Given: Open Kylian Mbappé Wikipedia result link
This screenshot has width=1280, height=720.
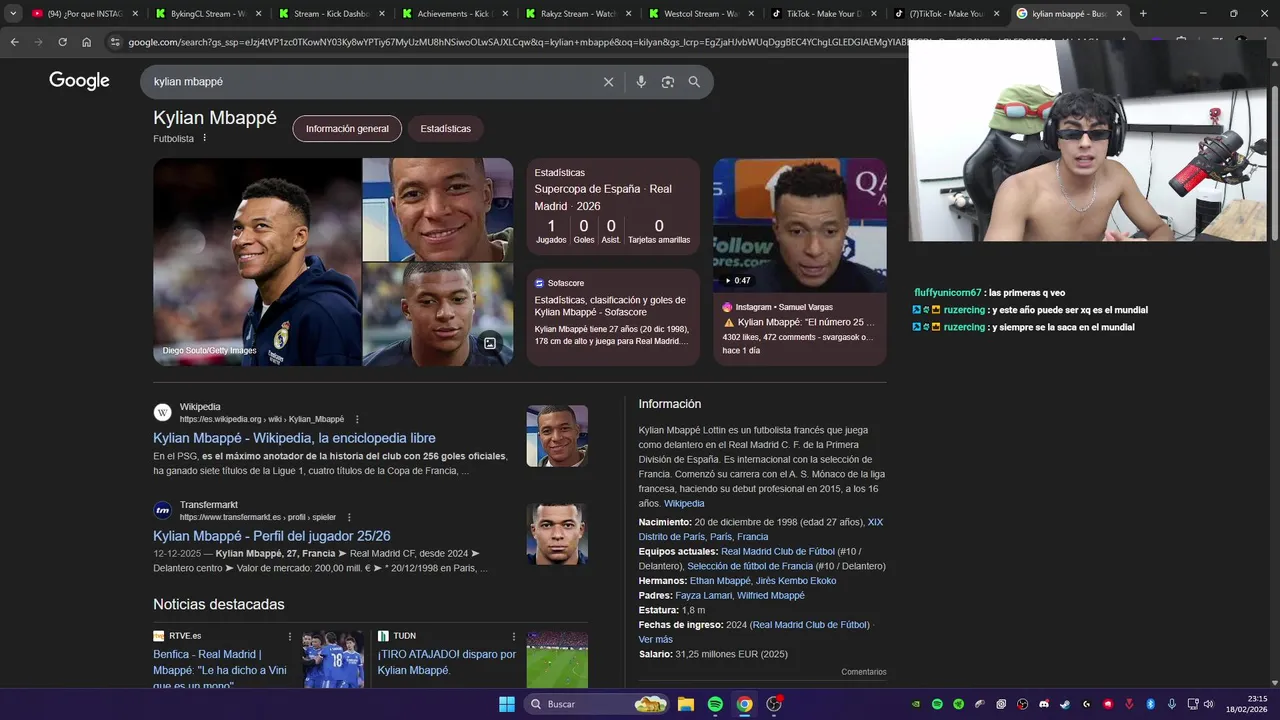Looking at the screenshot, I should pyautogui.click(x=294, y=438).
